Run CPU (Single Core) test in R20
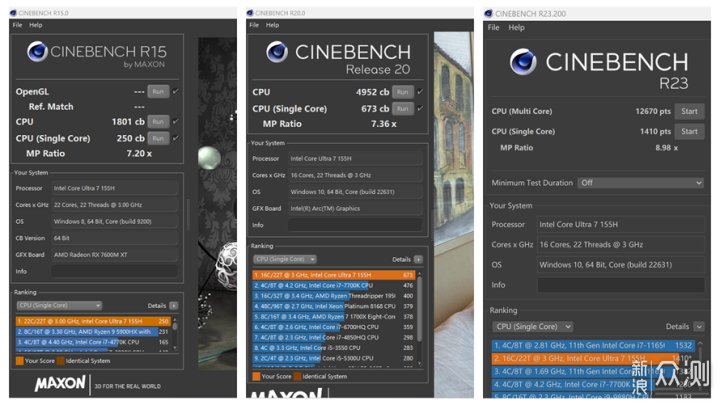The width and height of the screenshot is (720, 405). pyautogui.click(x=403, y=109)
